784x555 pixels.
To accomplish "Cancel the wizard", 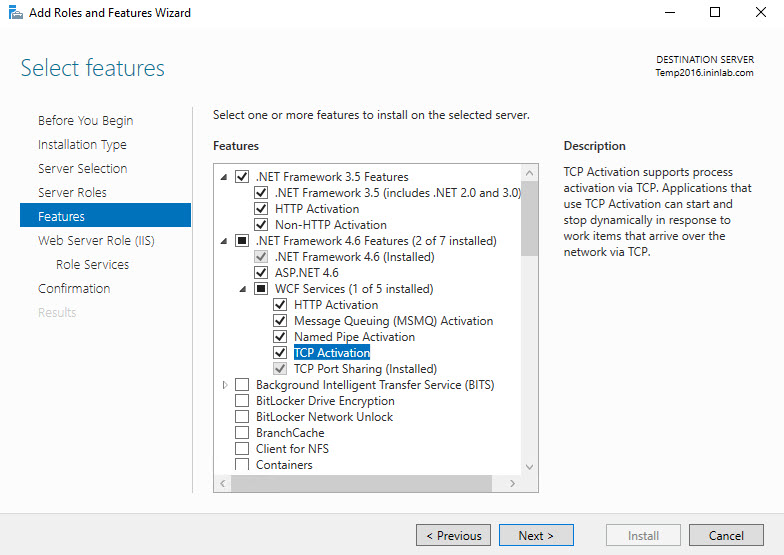I will point(726,535).
